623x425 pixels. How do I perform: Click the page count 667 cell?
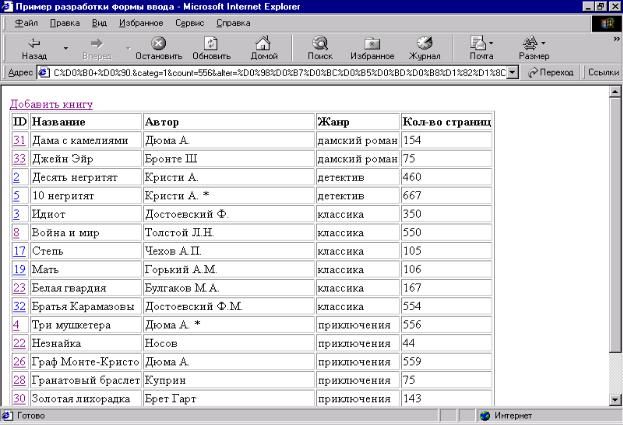point(447,196)
